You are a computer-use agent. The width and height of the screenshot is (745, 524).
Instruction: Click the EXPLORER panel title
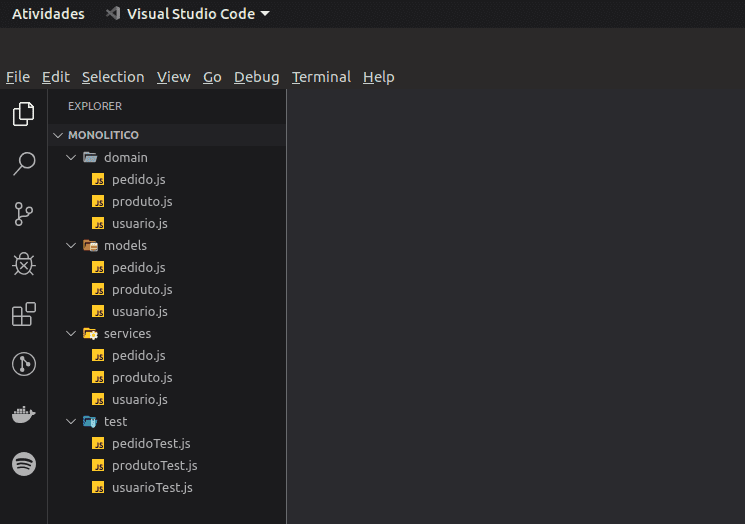(x=95, y=106)
